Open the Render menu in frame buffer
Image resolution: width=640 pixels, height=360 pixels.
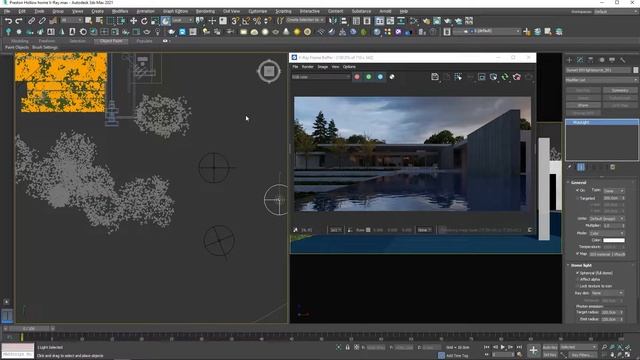point(307,67)
